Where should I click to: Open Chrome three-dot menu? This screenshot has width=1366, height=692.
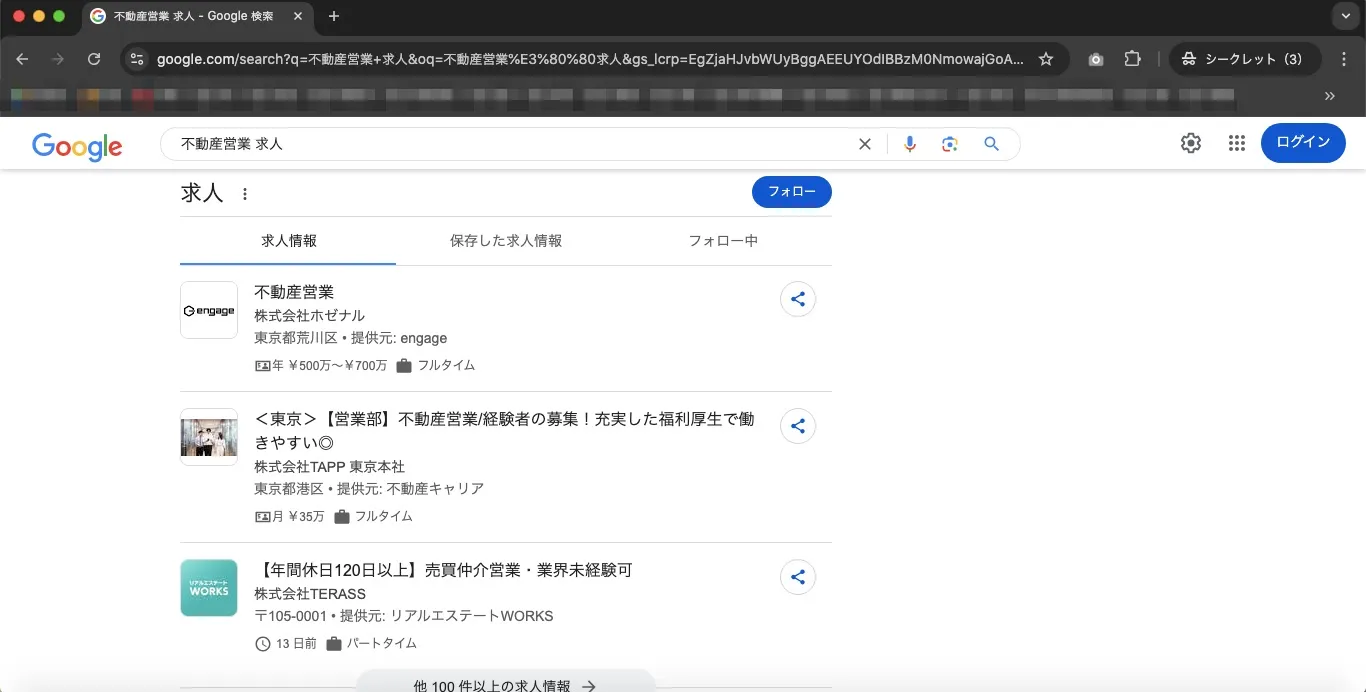click(x=1344, y=59)
